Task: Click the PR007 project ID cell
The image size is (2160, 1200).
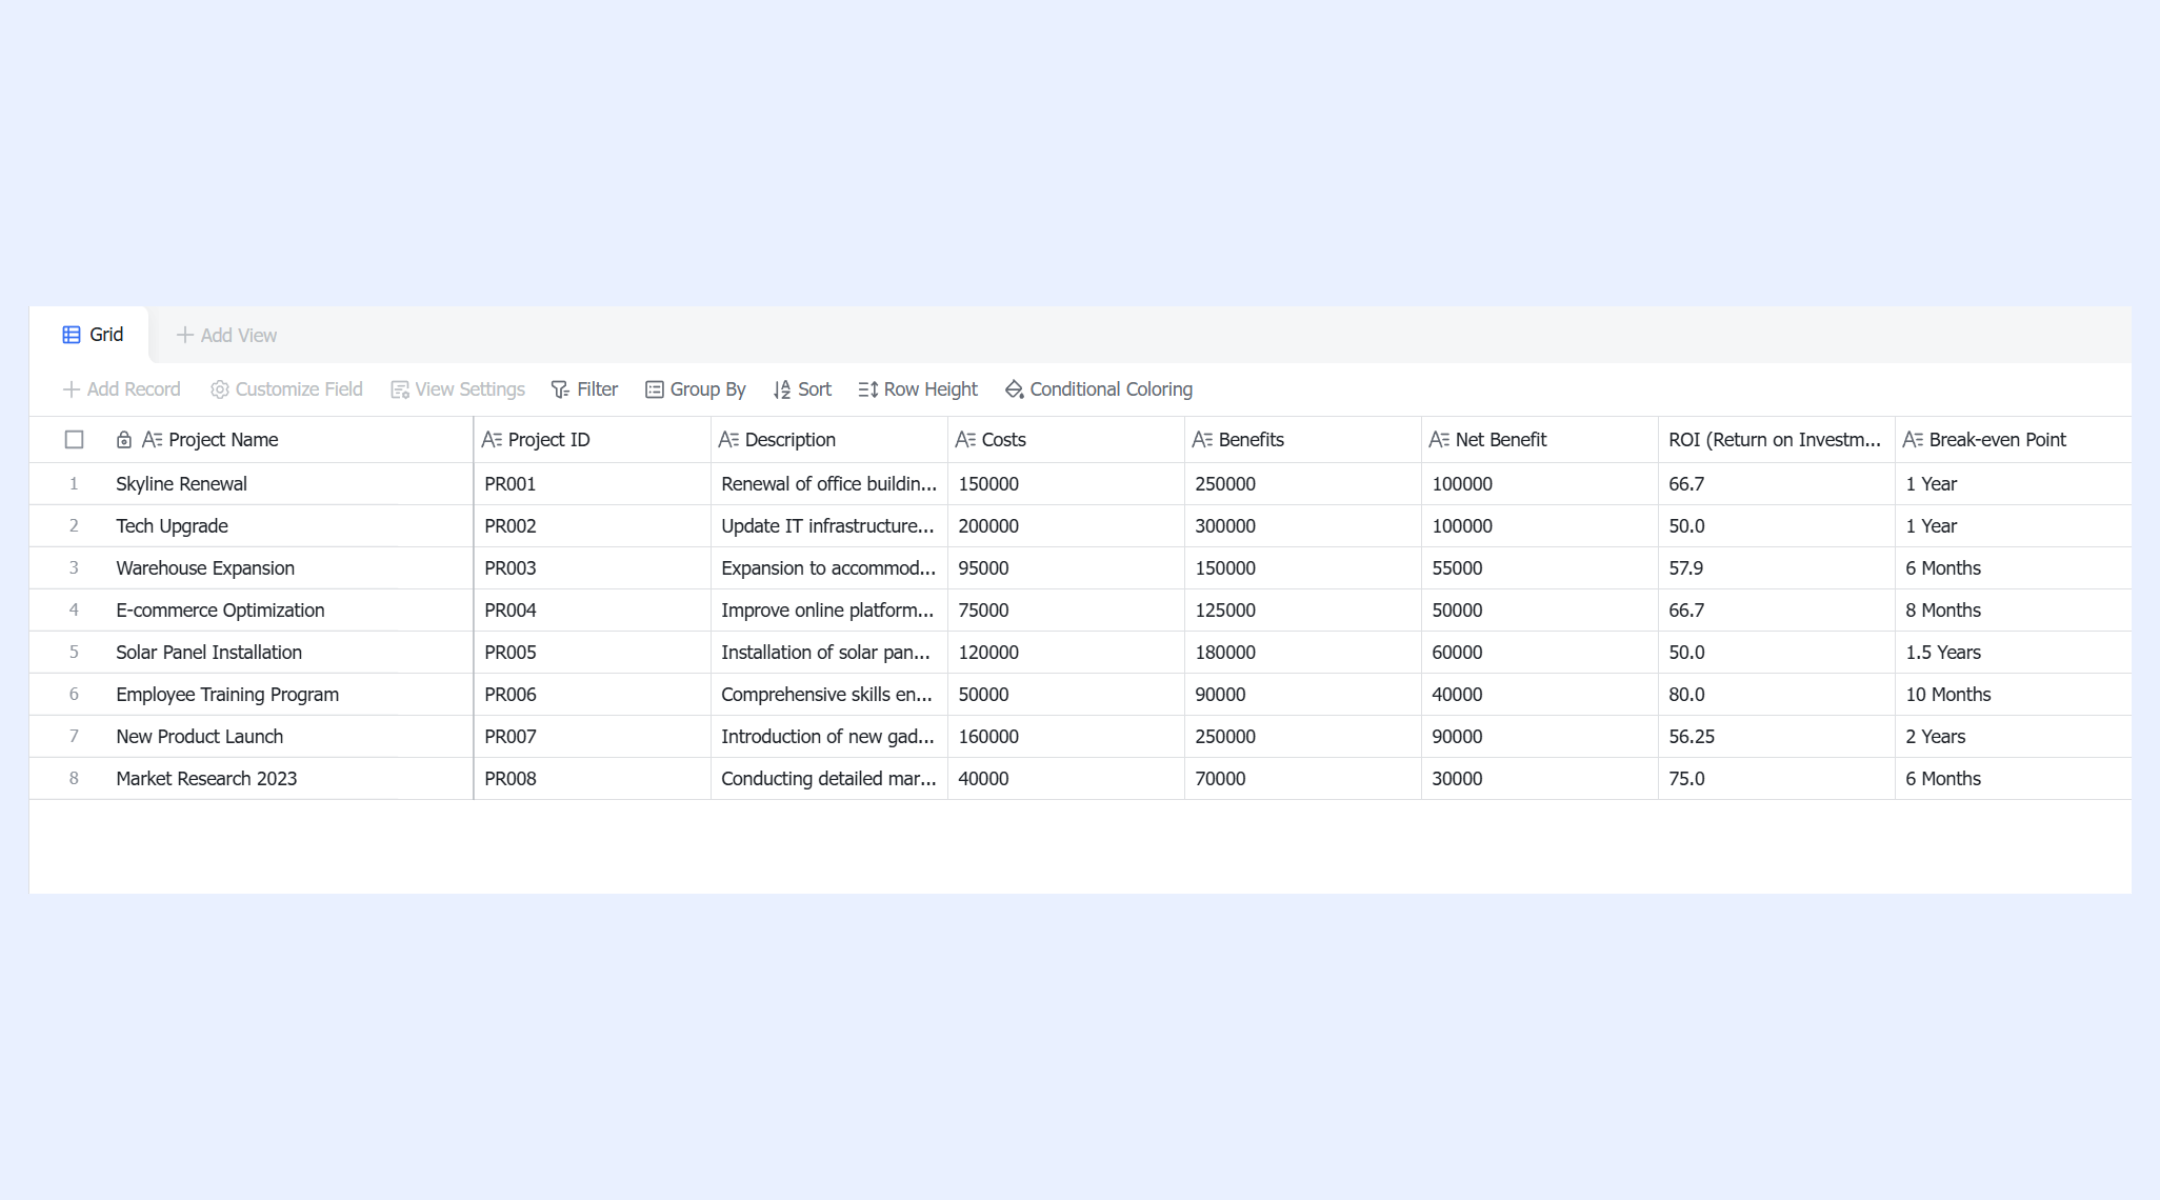Action: 592,736
